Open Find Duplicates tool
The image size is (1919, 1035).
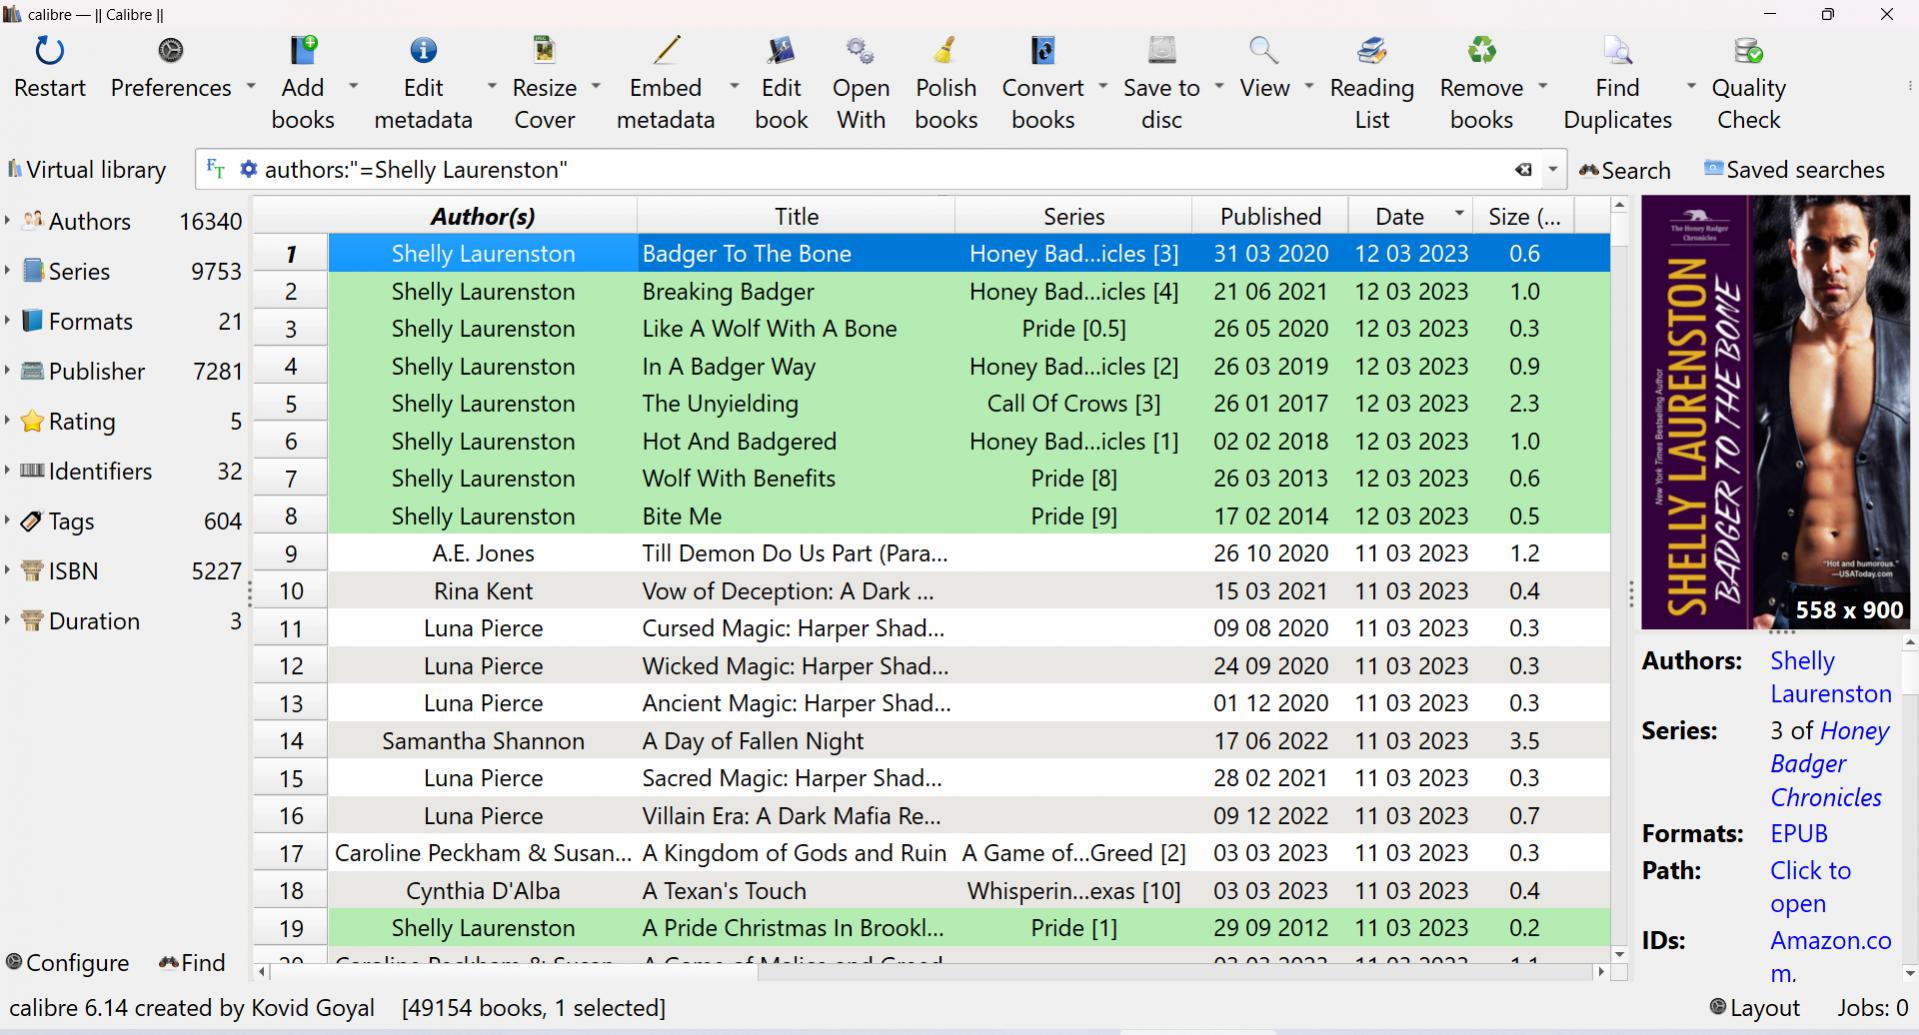1617,68
